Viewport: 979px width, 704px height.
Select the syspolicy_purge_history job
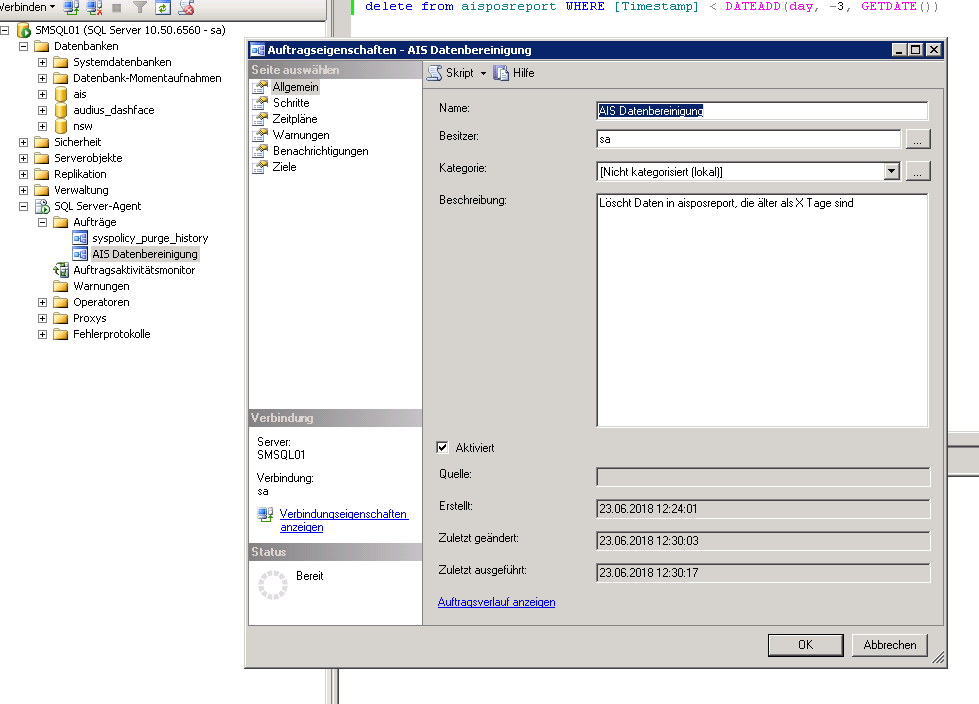[149, 238]
